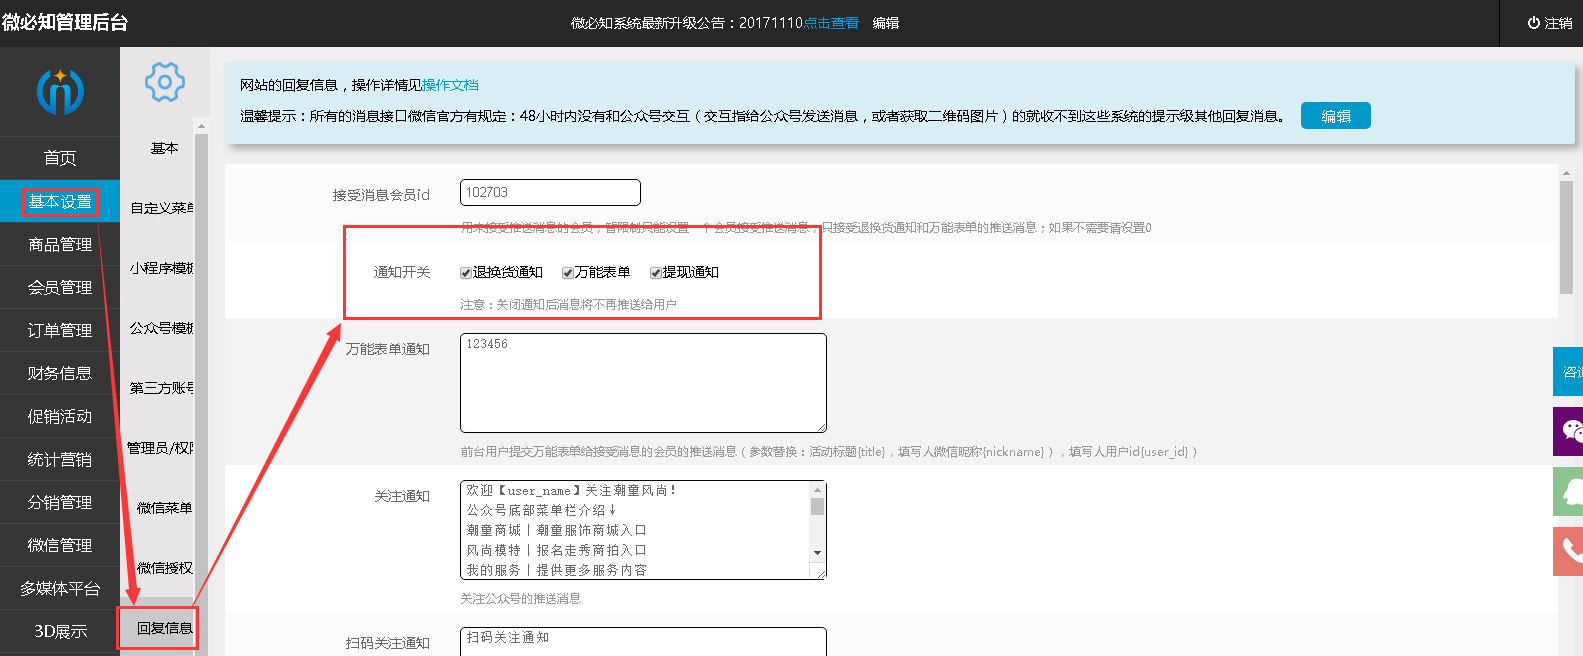This screenshot has height=656, width=1583.
Task: Open 商品管理 in the left sidebar
Action: pyautogui.click(x=60, y=245)
